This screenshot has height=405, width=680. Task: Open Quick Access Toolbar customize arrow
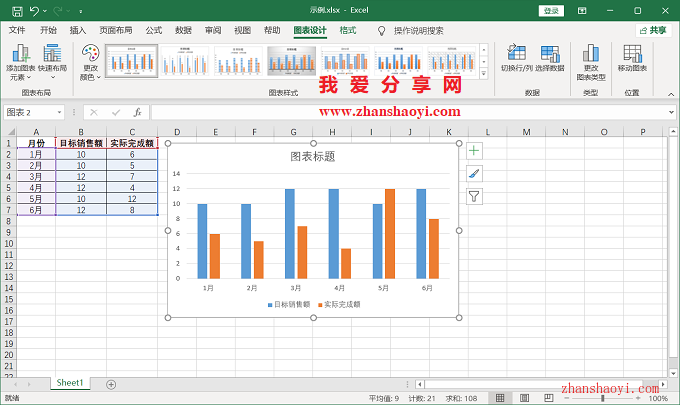[x=81, y=11]
